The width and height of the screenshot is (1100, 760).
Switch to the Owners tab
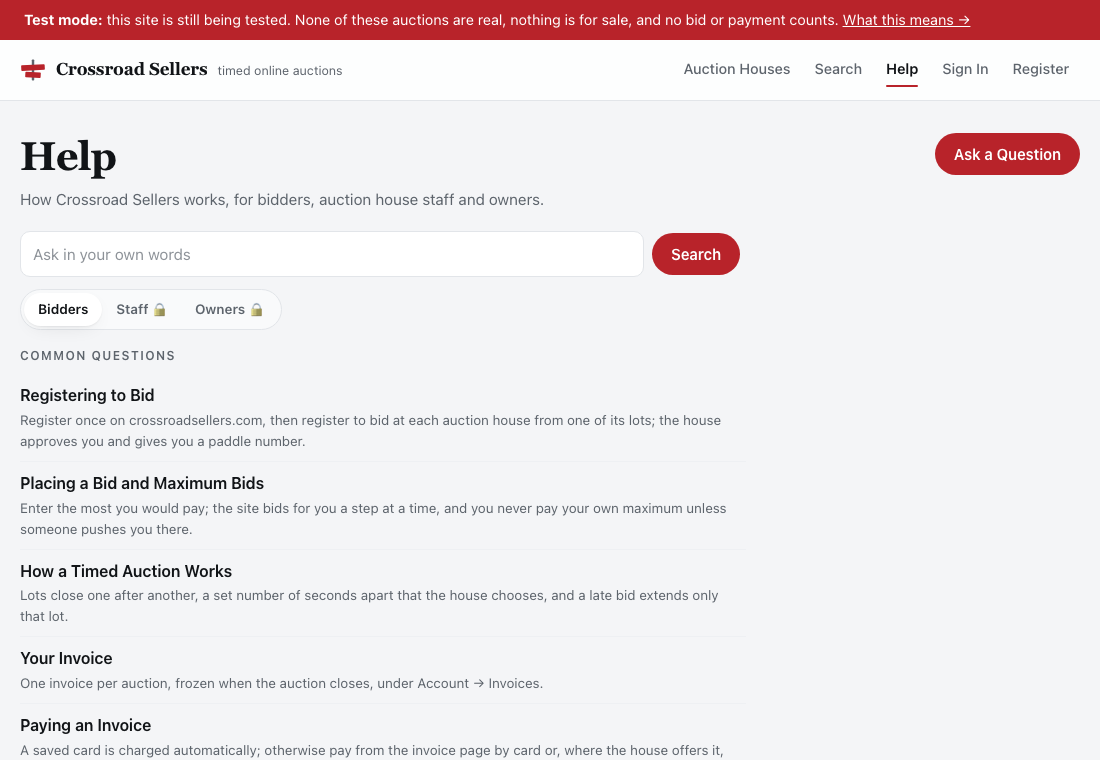tap(229, 309)
